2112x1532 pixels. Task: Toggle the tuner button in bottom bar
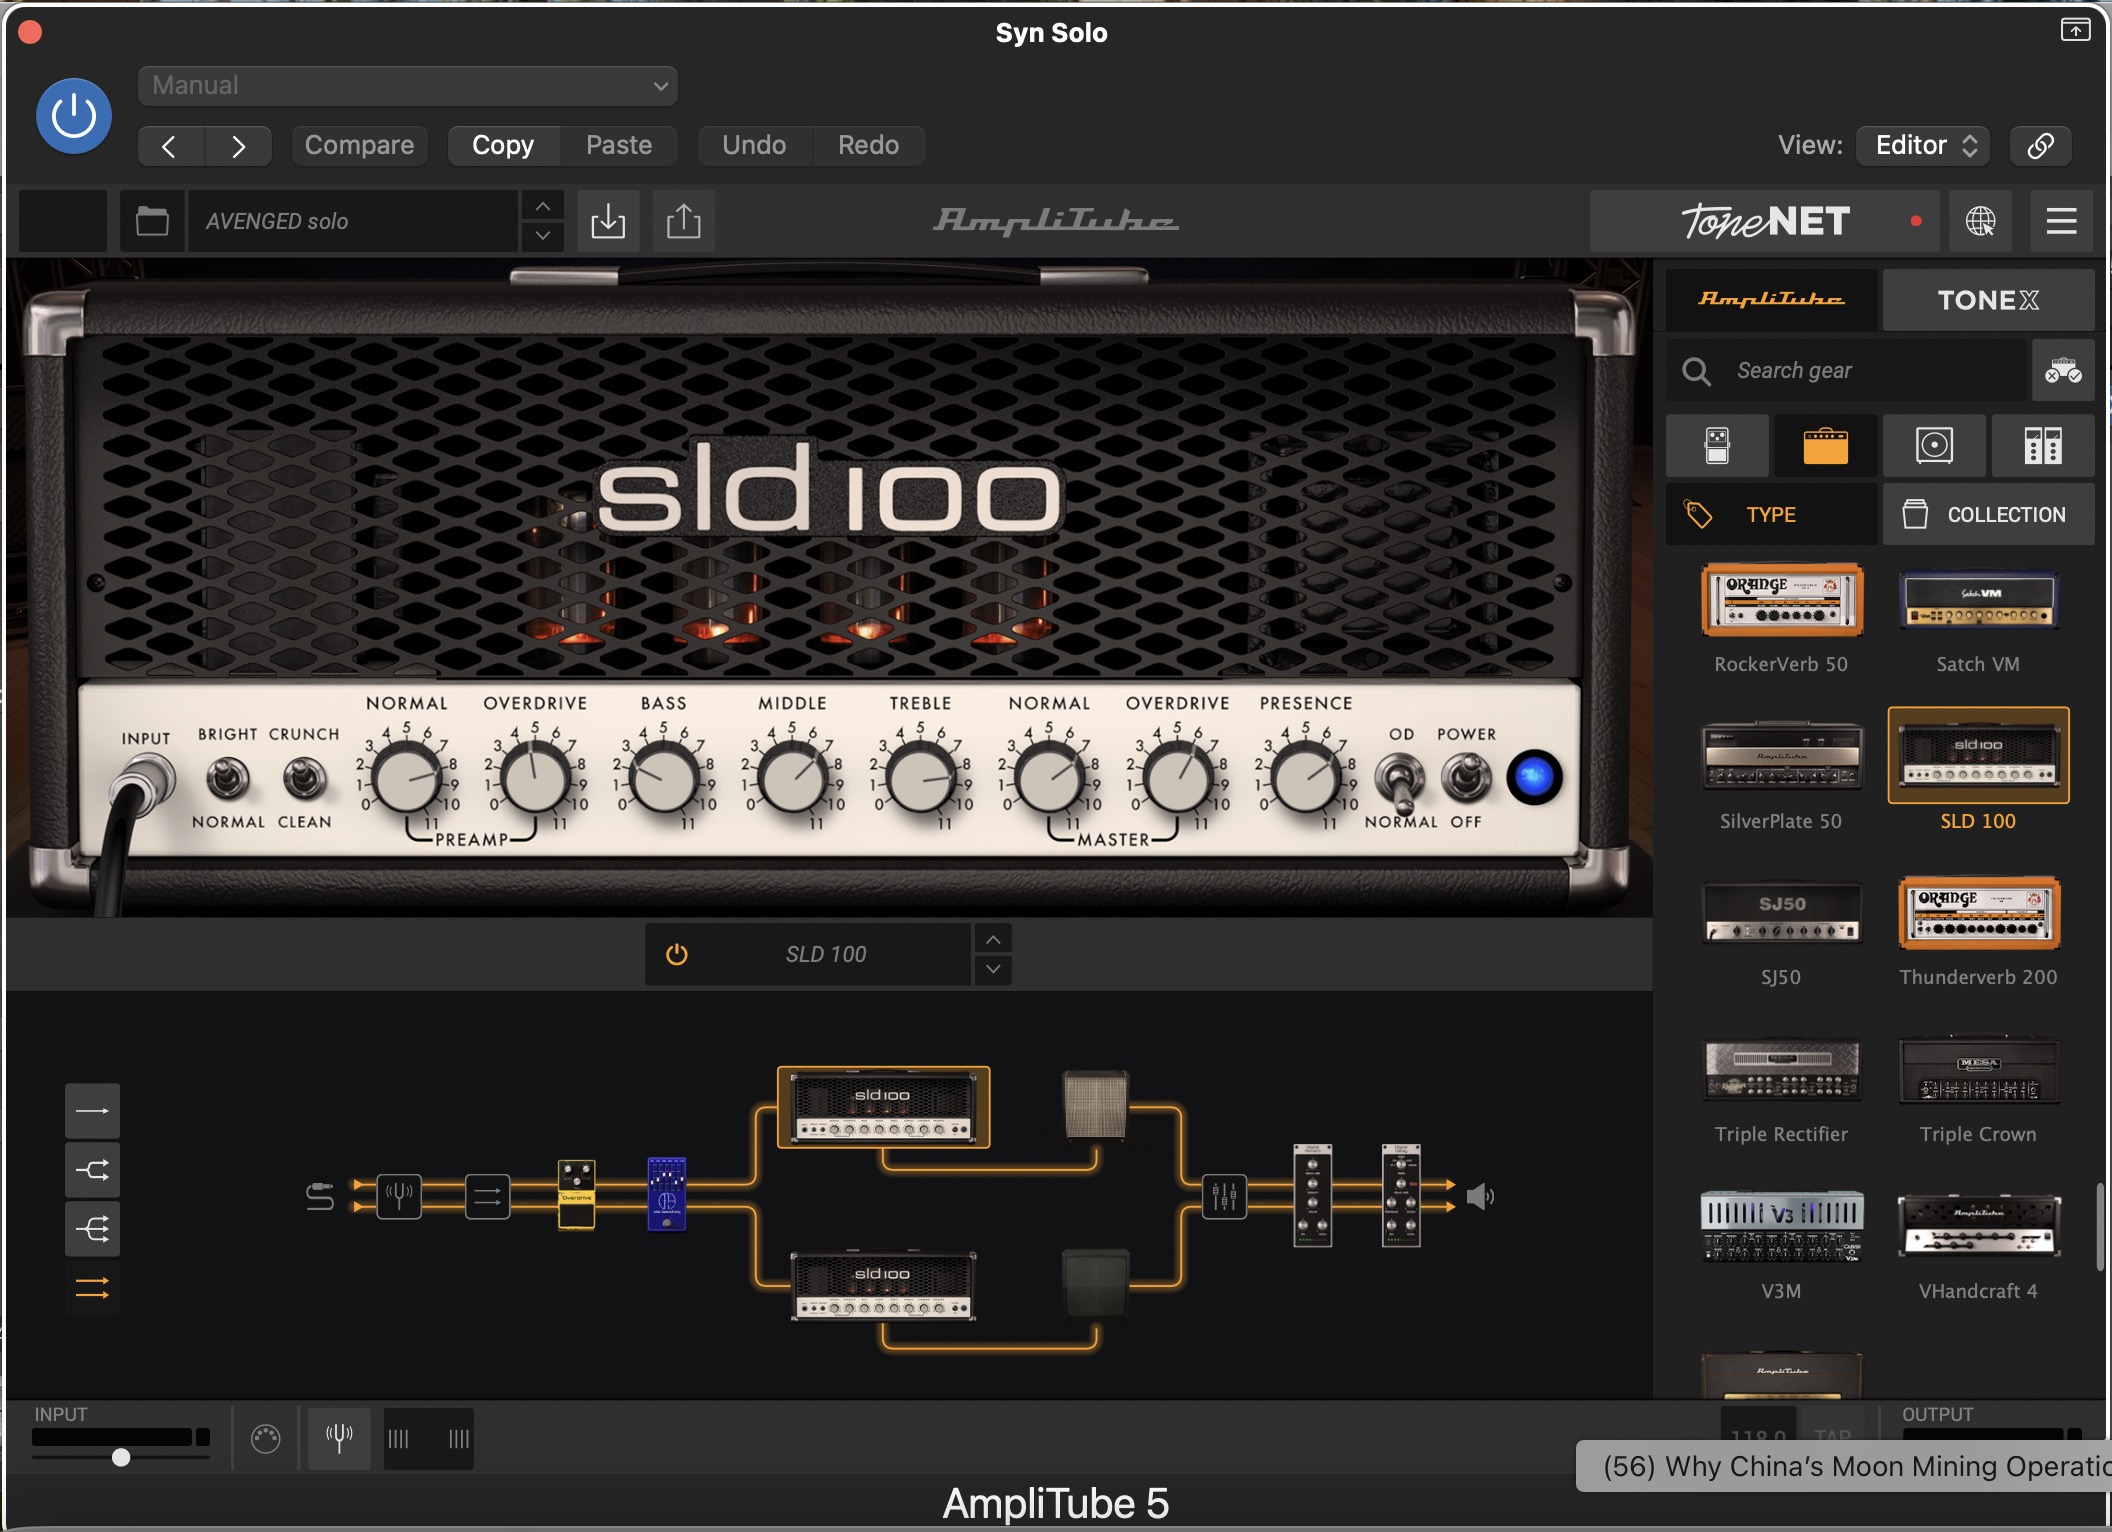pyautogui.click(x=339, y=1439)
